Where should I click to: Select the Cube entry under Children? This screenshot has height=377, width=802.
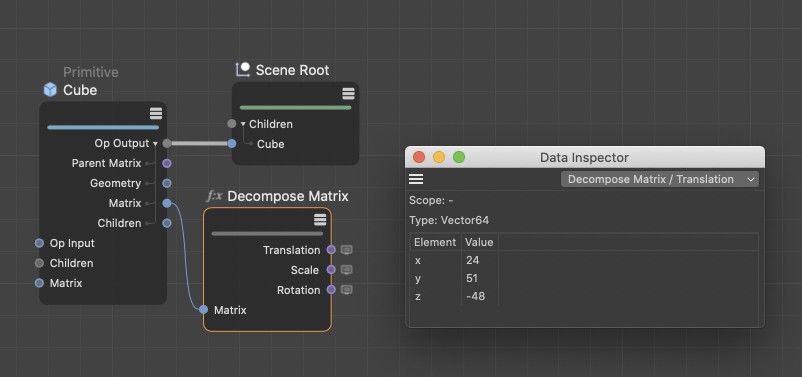pyautogui.click(x=271, y=144)
